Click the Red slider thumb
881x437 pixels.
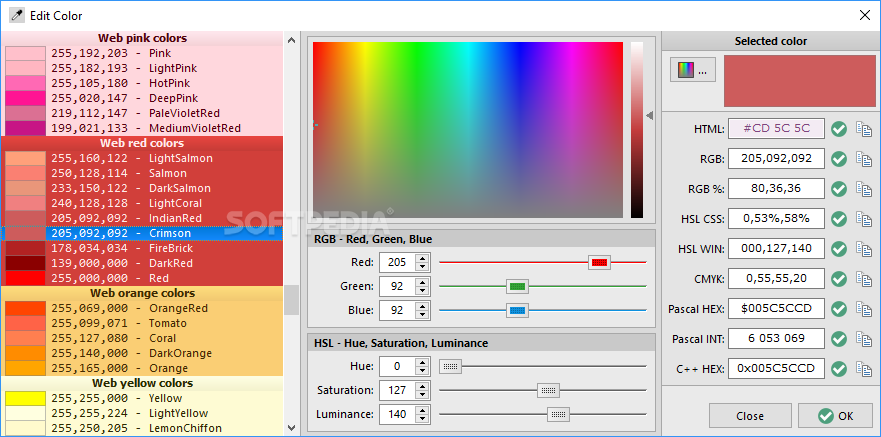pyautogui.click(x=600, y=262)
